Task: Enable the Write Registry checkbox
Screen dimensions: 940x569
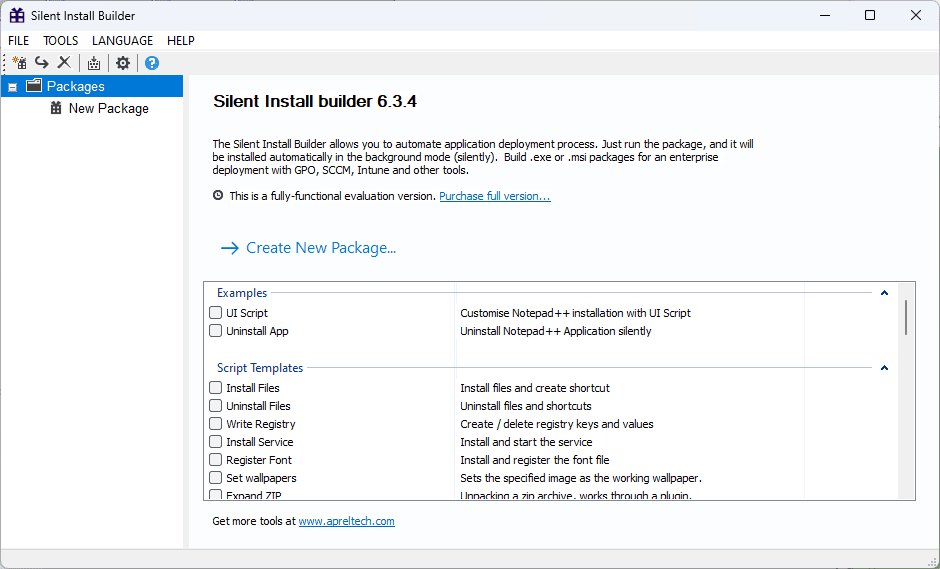Action: [216, 424]
